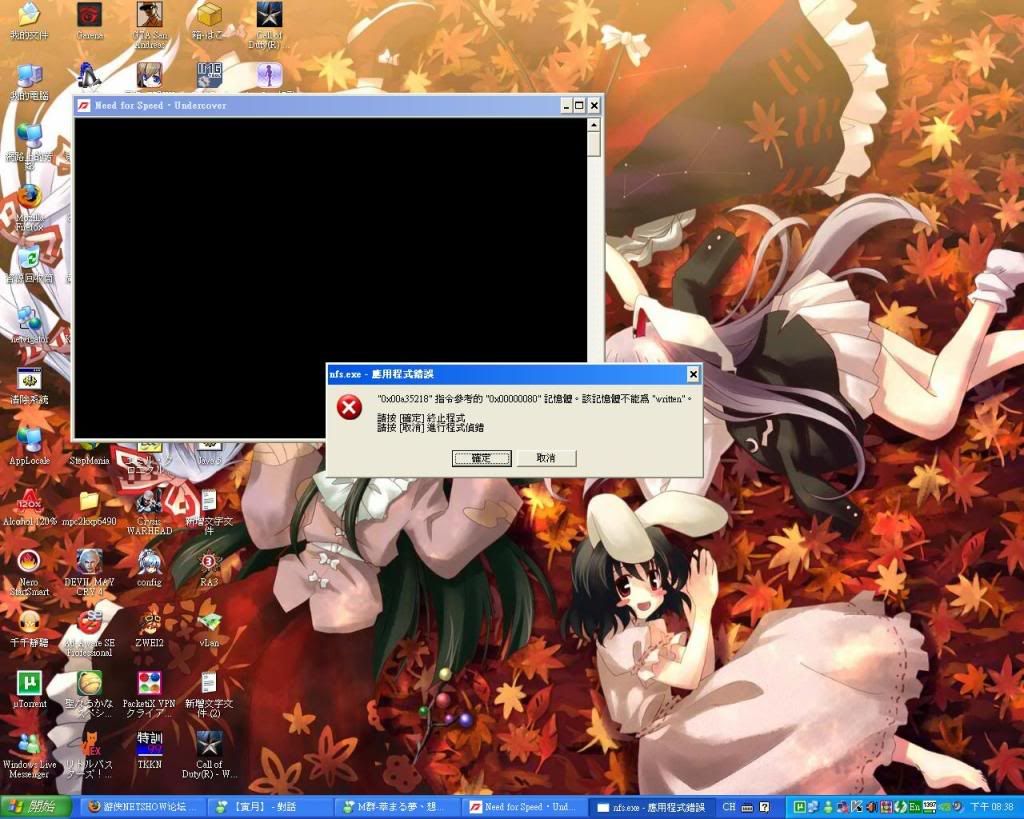Select the DEVIL MAY CRY 4 desktop icon
The height and width of the screenshot is (819, 1024).
click(x=89, y=572)
